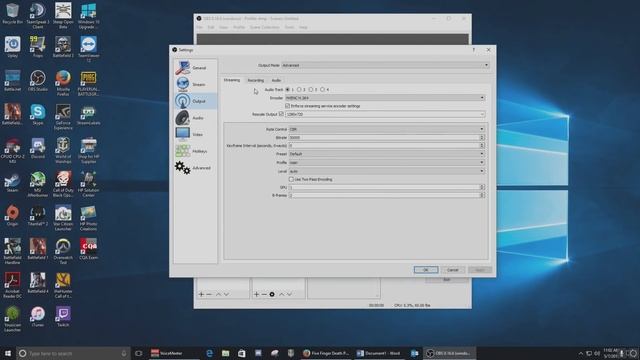Open source properties gear in OBS window

click(x=272, y=294)
